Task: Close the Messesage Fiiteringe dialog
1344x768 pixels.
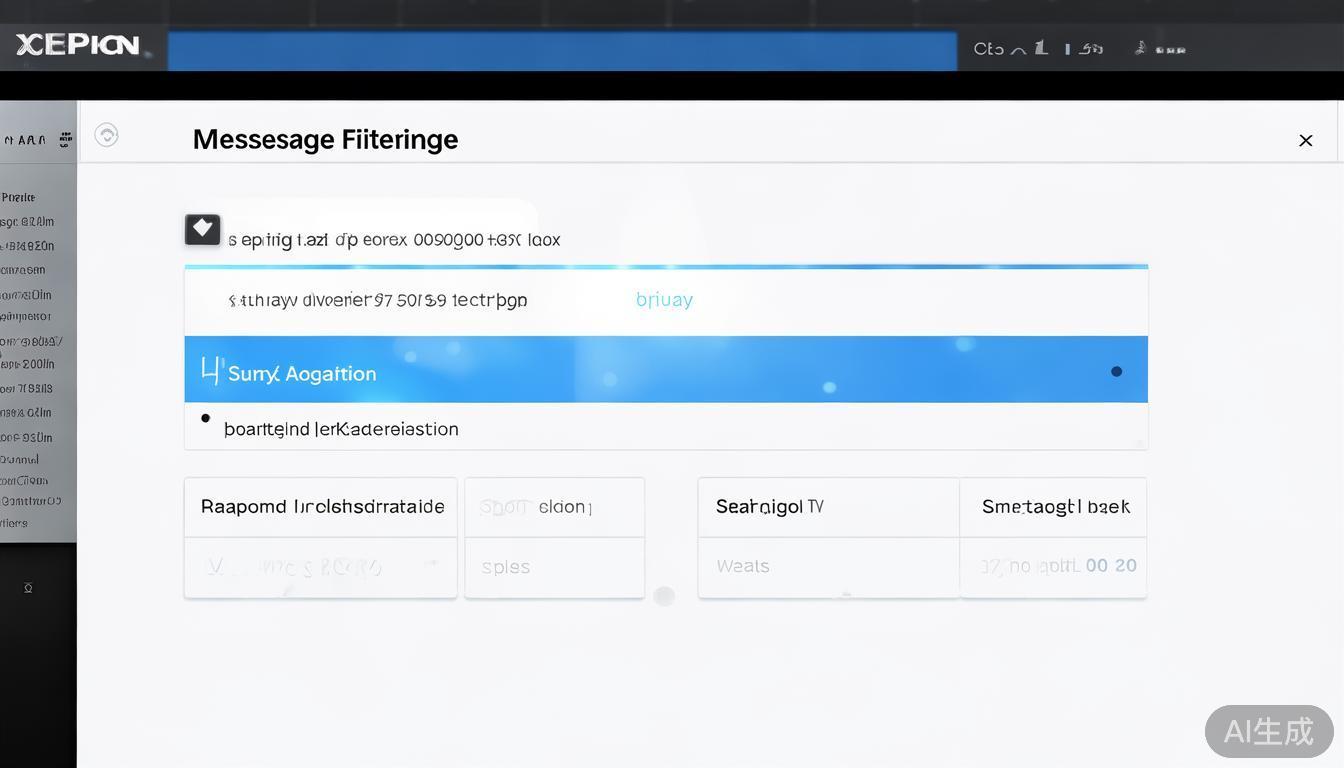Action: (1305, 140)
